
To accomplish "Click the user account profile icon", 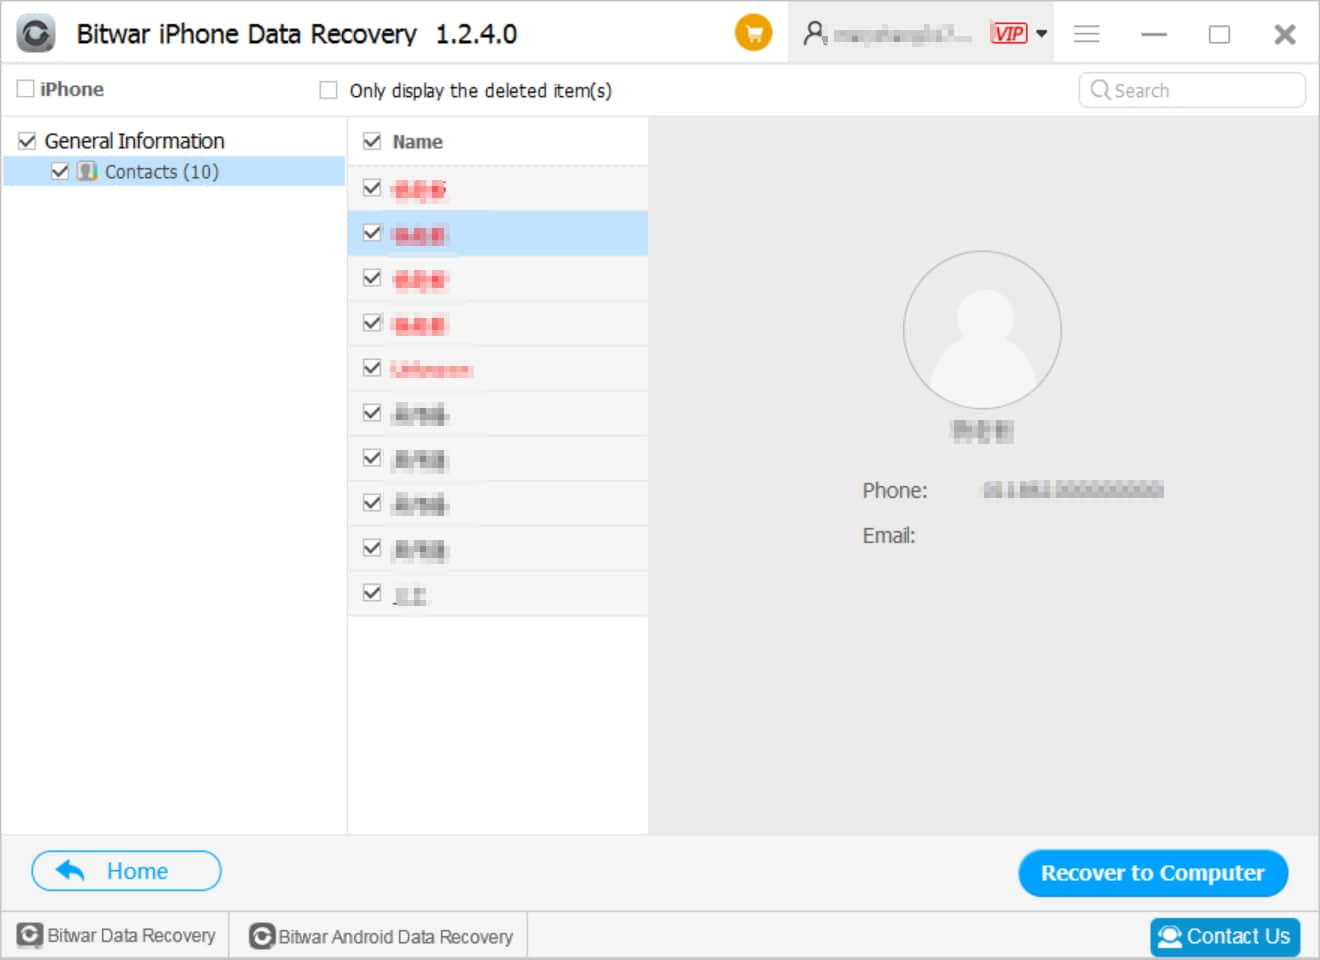I will [x=815, y=34].
